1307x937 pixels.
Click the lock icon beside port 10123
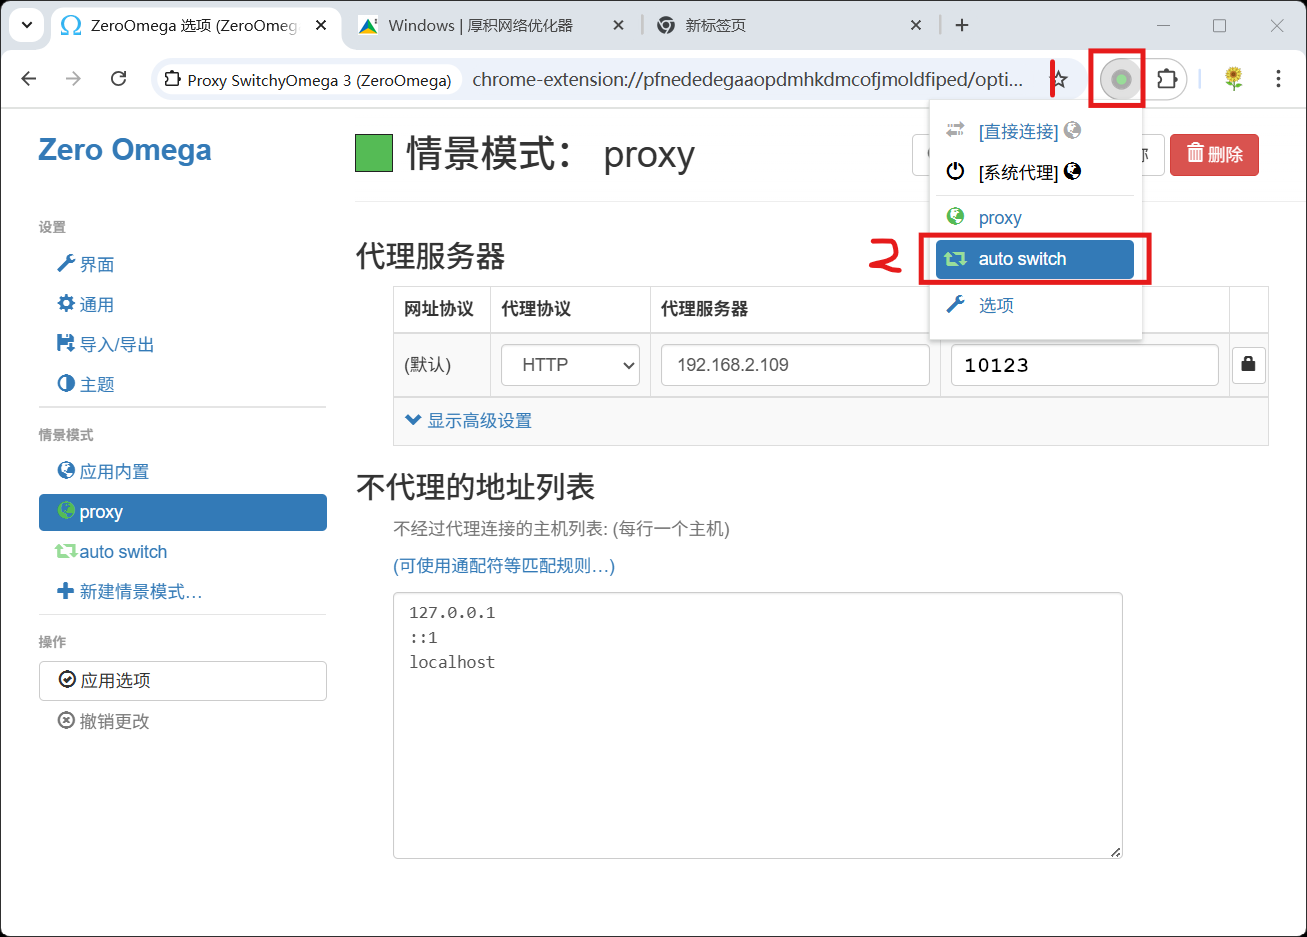coord(1248,365)
